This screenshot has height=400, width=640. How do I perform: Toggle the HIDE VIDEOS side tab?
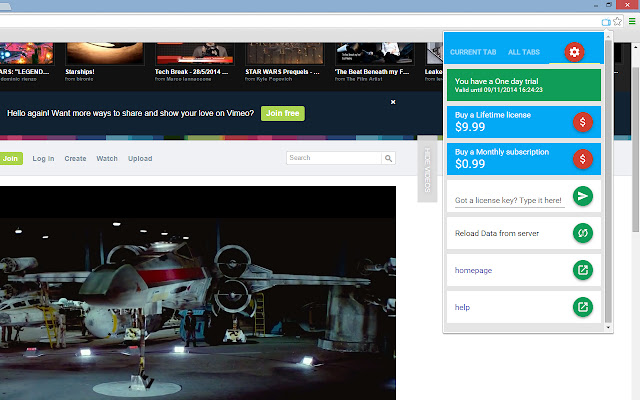(x=427, y=169)
